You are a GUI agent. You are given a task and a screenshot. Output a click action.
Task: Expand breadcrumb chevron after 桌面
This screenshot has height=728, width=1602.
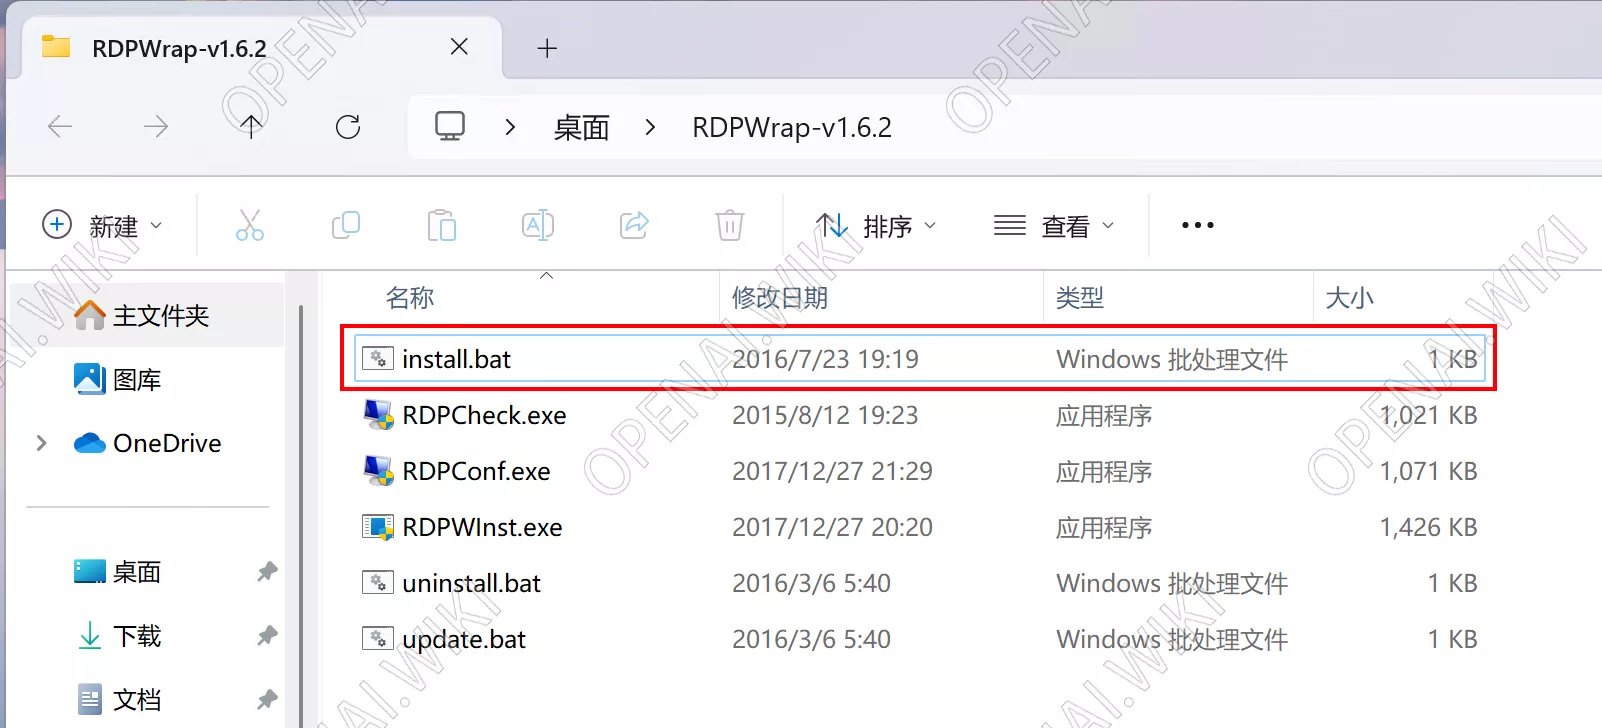pos(650,127)
